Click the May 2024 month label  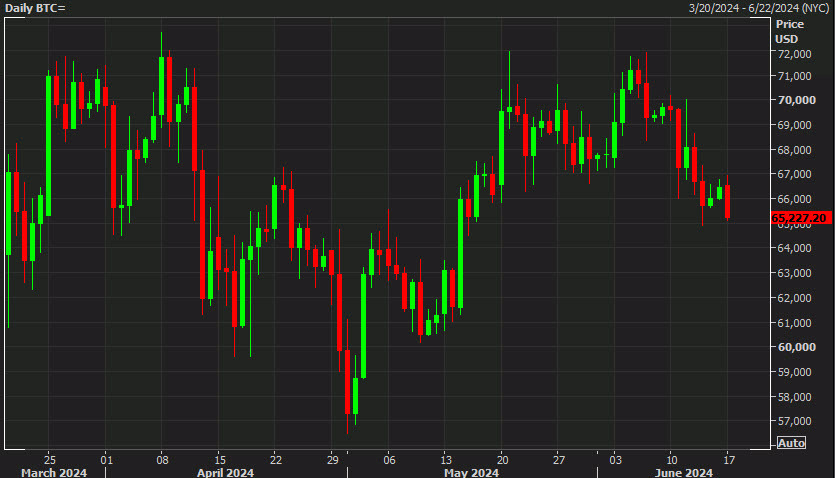pos(471,473)
